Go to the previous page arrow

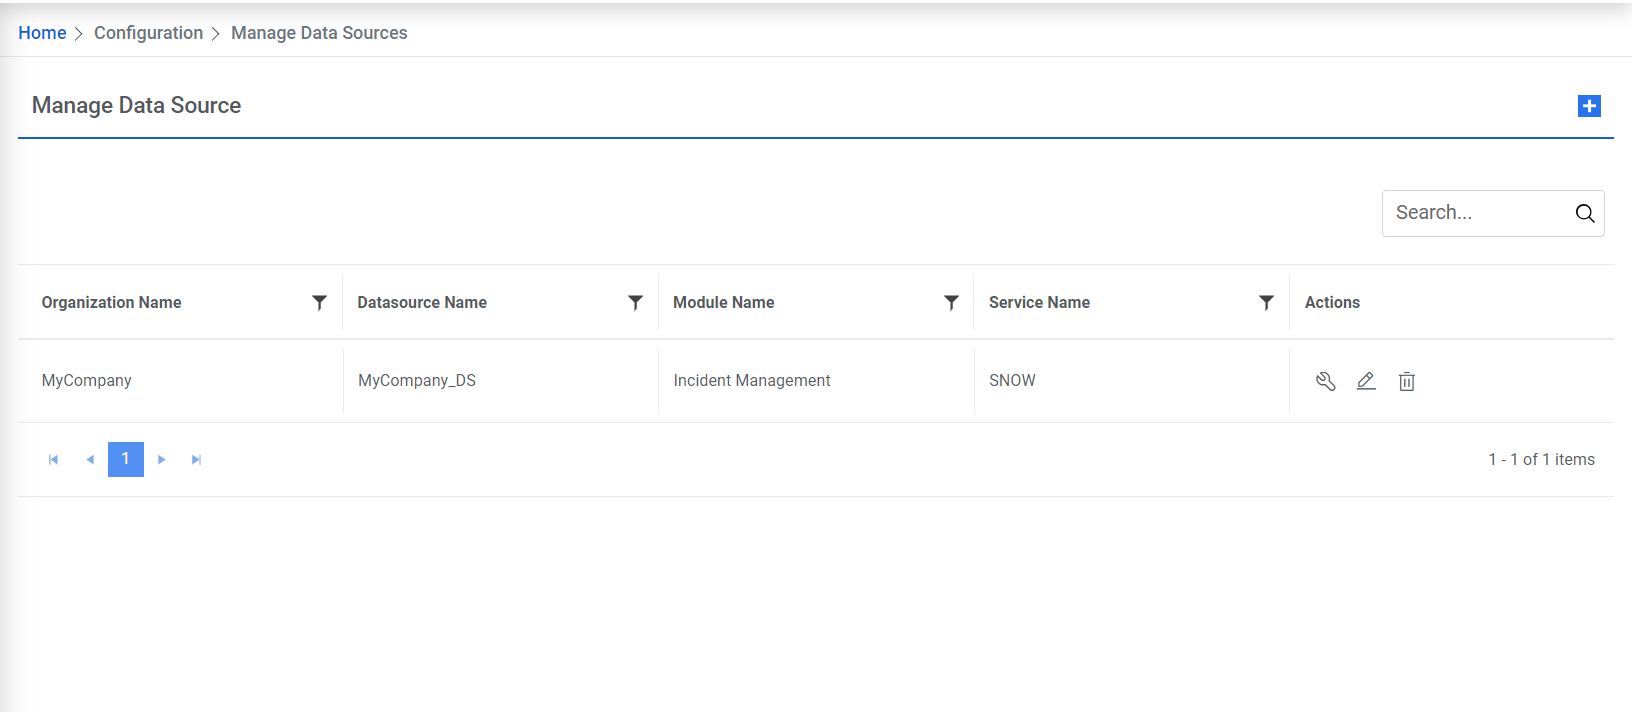tap(90, 460)
